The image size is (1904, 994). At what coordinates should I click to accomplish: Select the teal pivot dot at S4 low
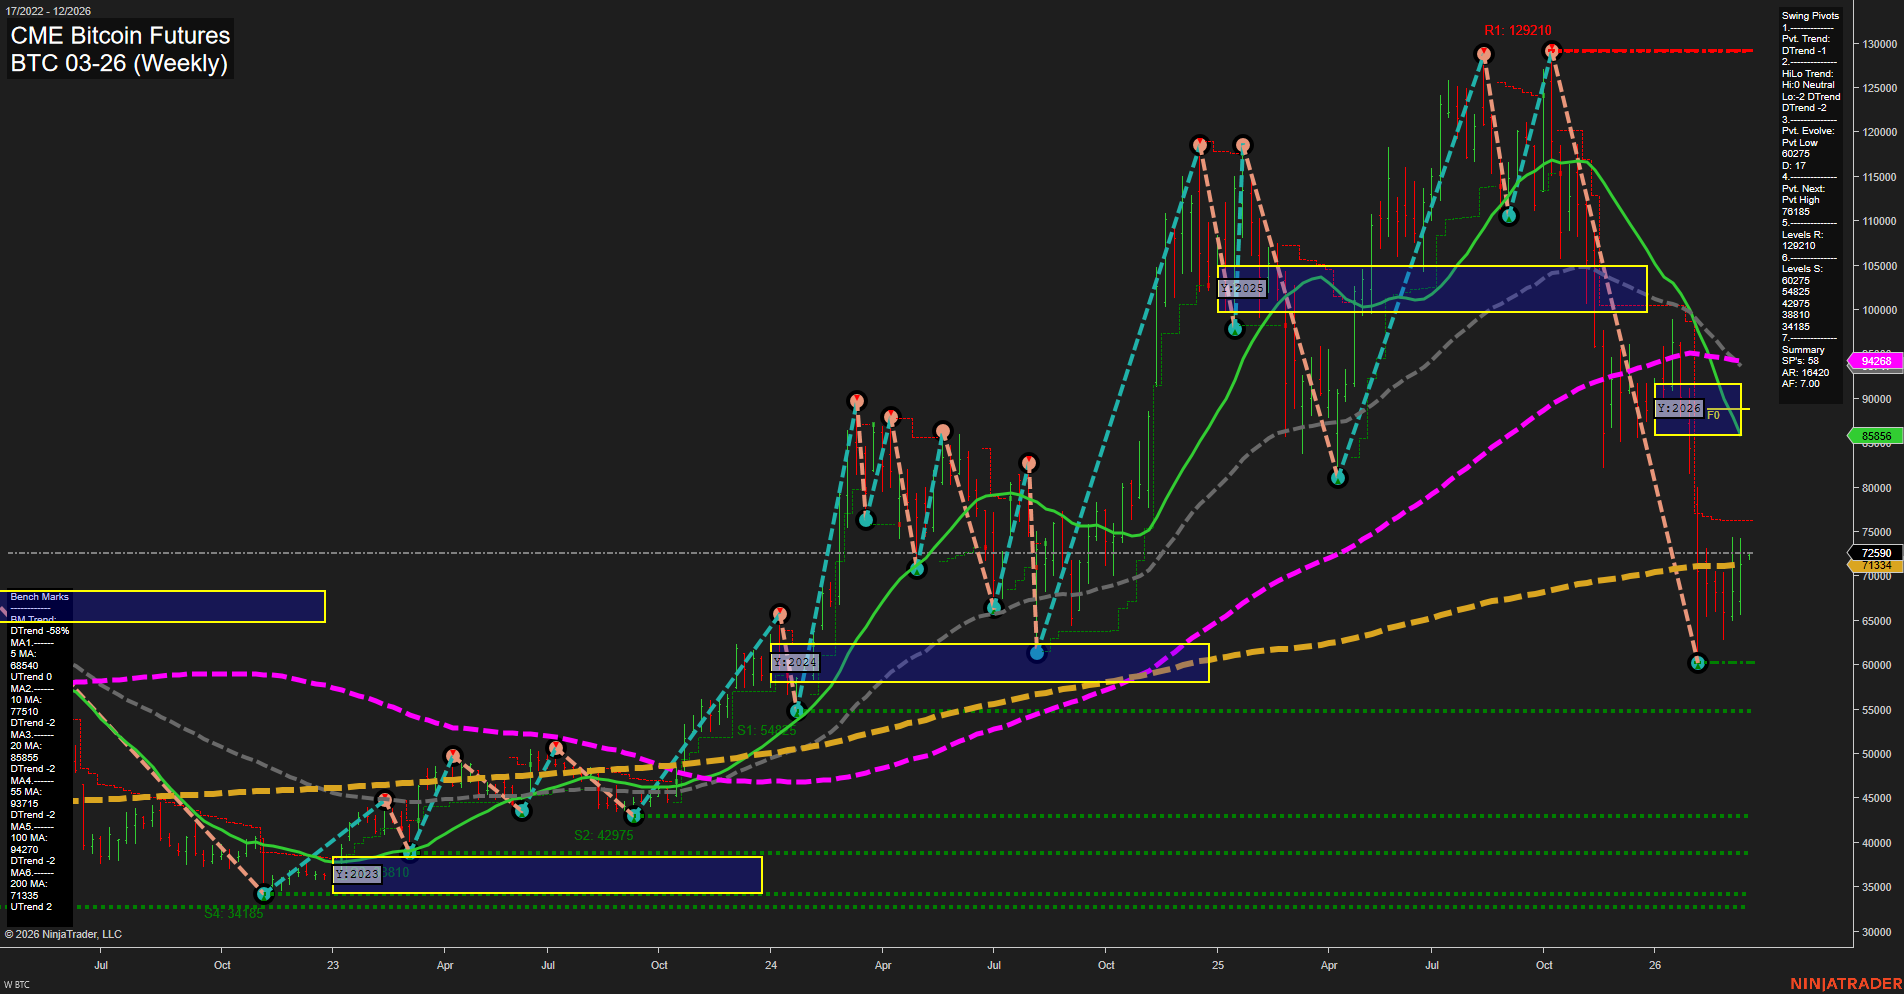pyautogui.click(x=264, y=894)
